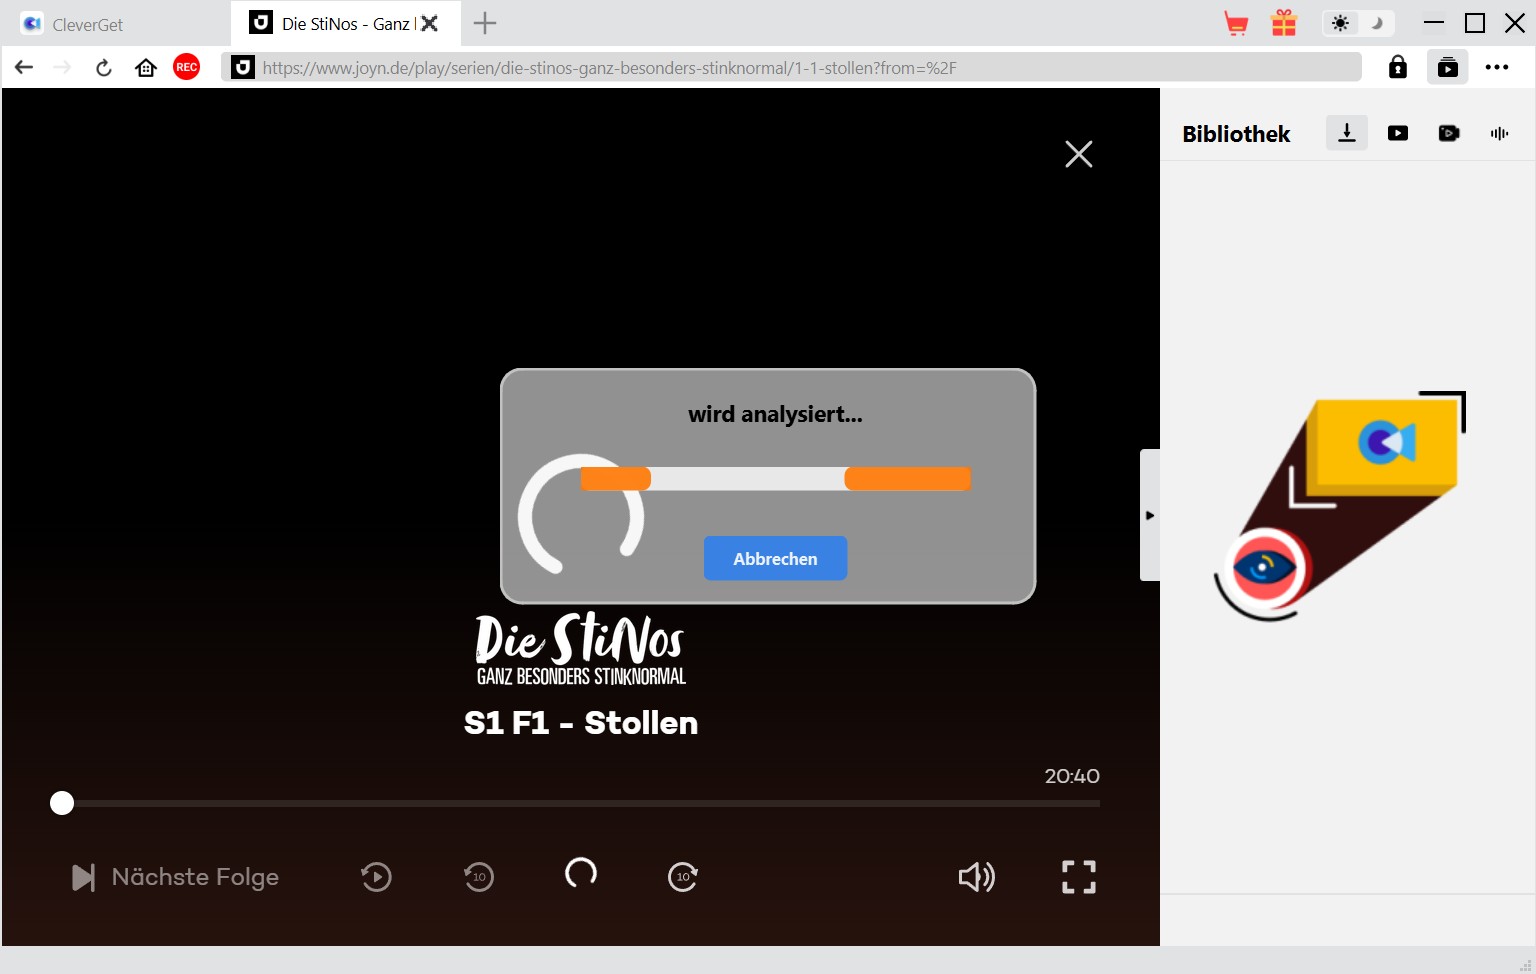This screenshot has height=974, width=1536.
Task: Click the video timeline bar
Action: [x=580, y=803]
